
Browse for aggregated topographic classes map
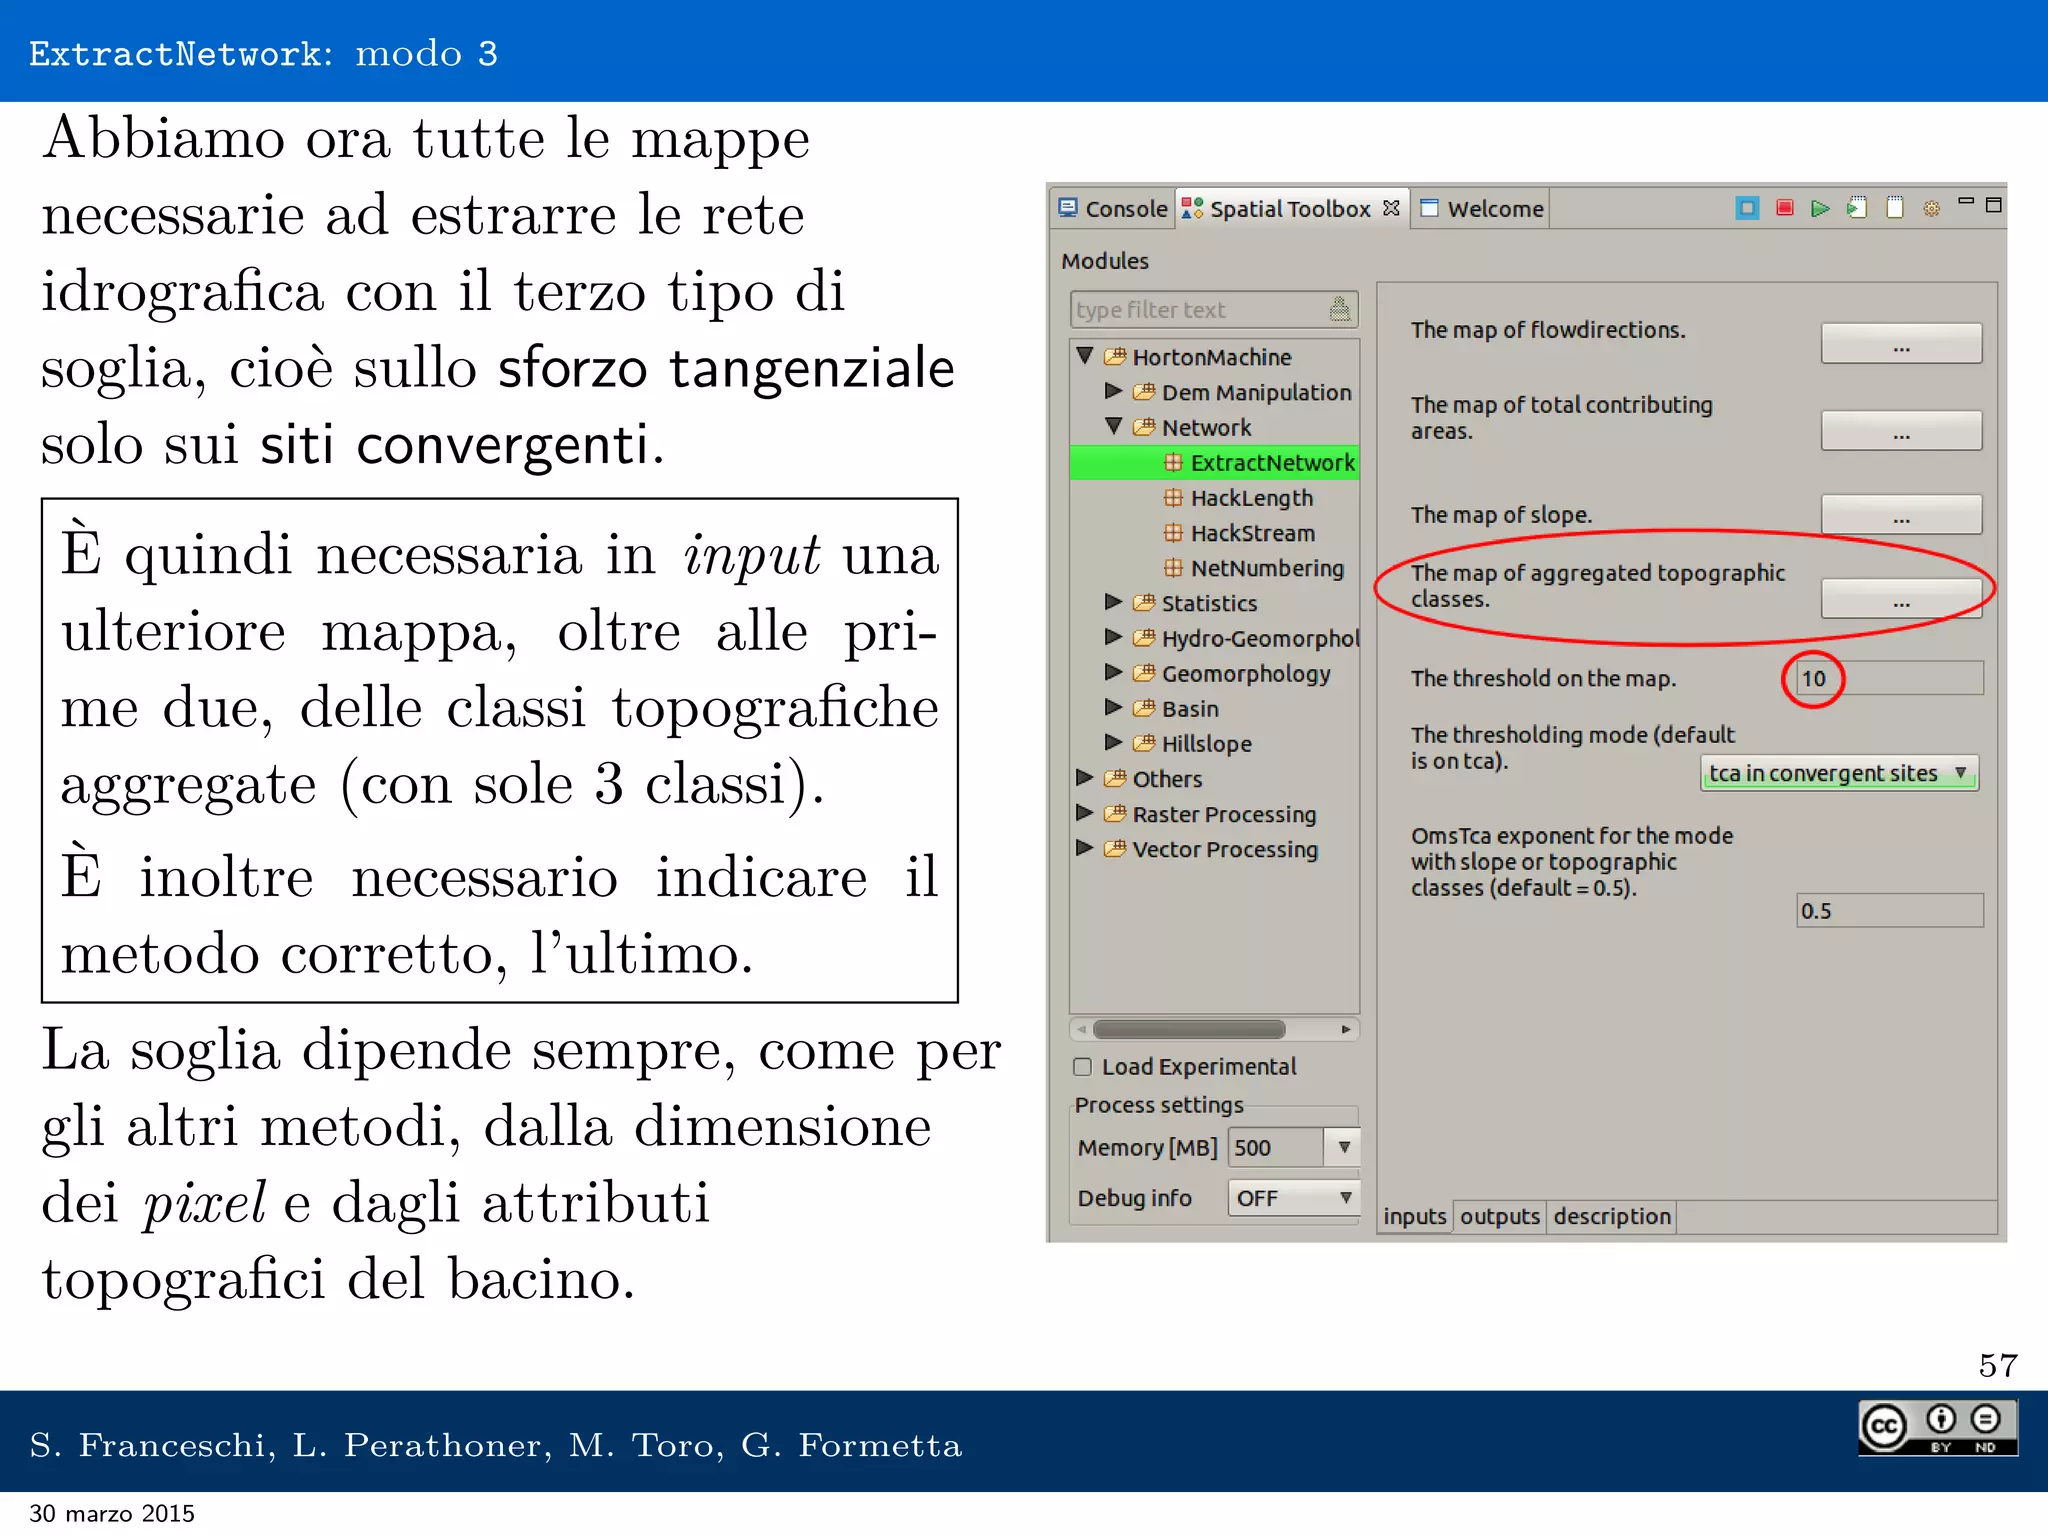tap(1901, 599)
